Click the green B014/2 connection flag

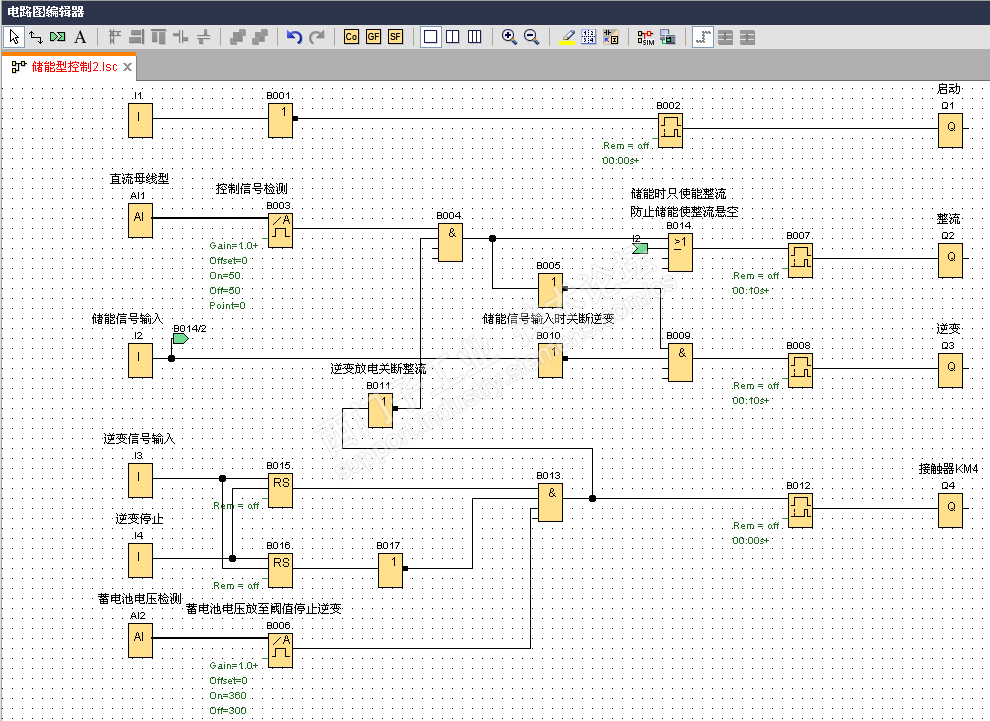click(x=181, y=338)
